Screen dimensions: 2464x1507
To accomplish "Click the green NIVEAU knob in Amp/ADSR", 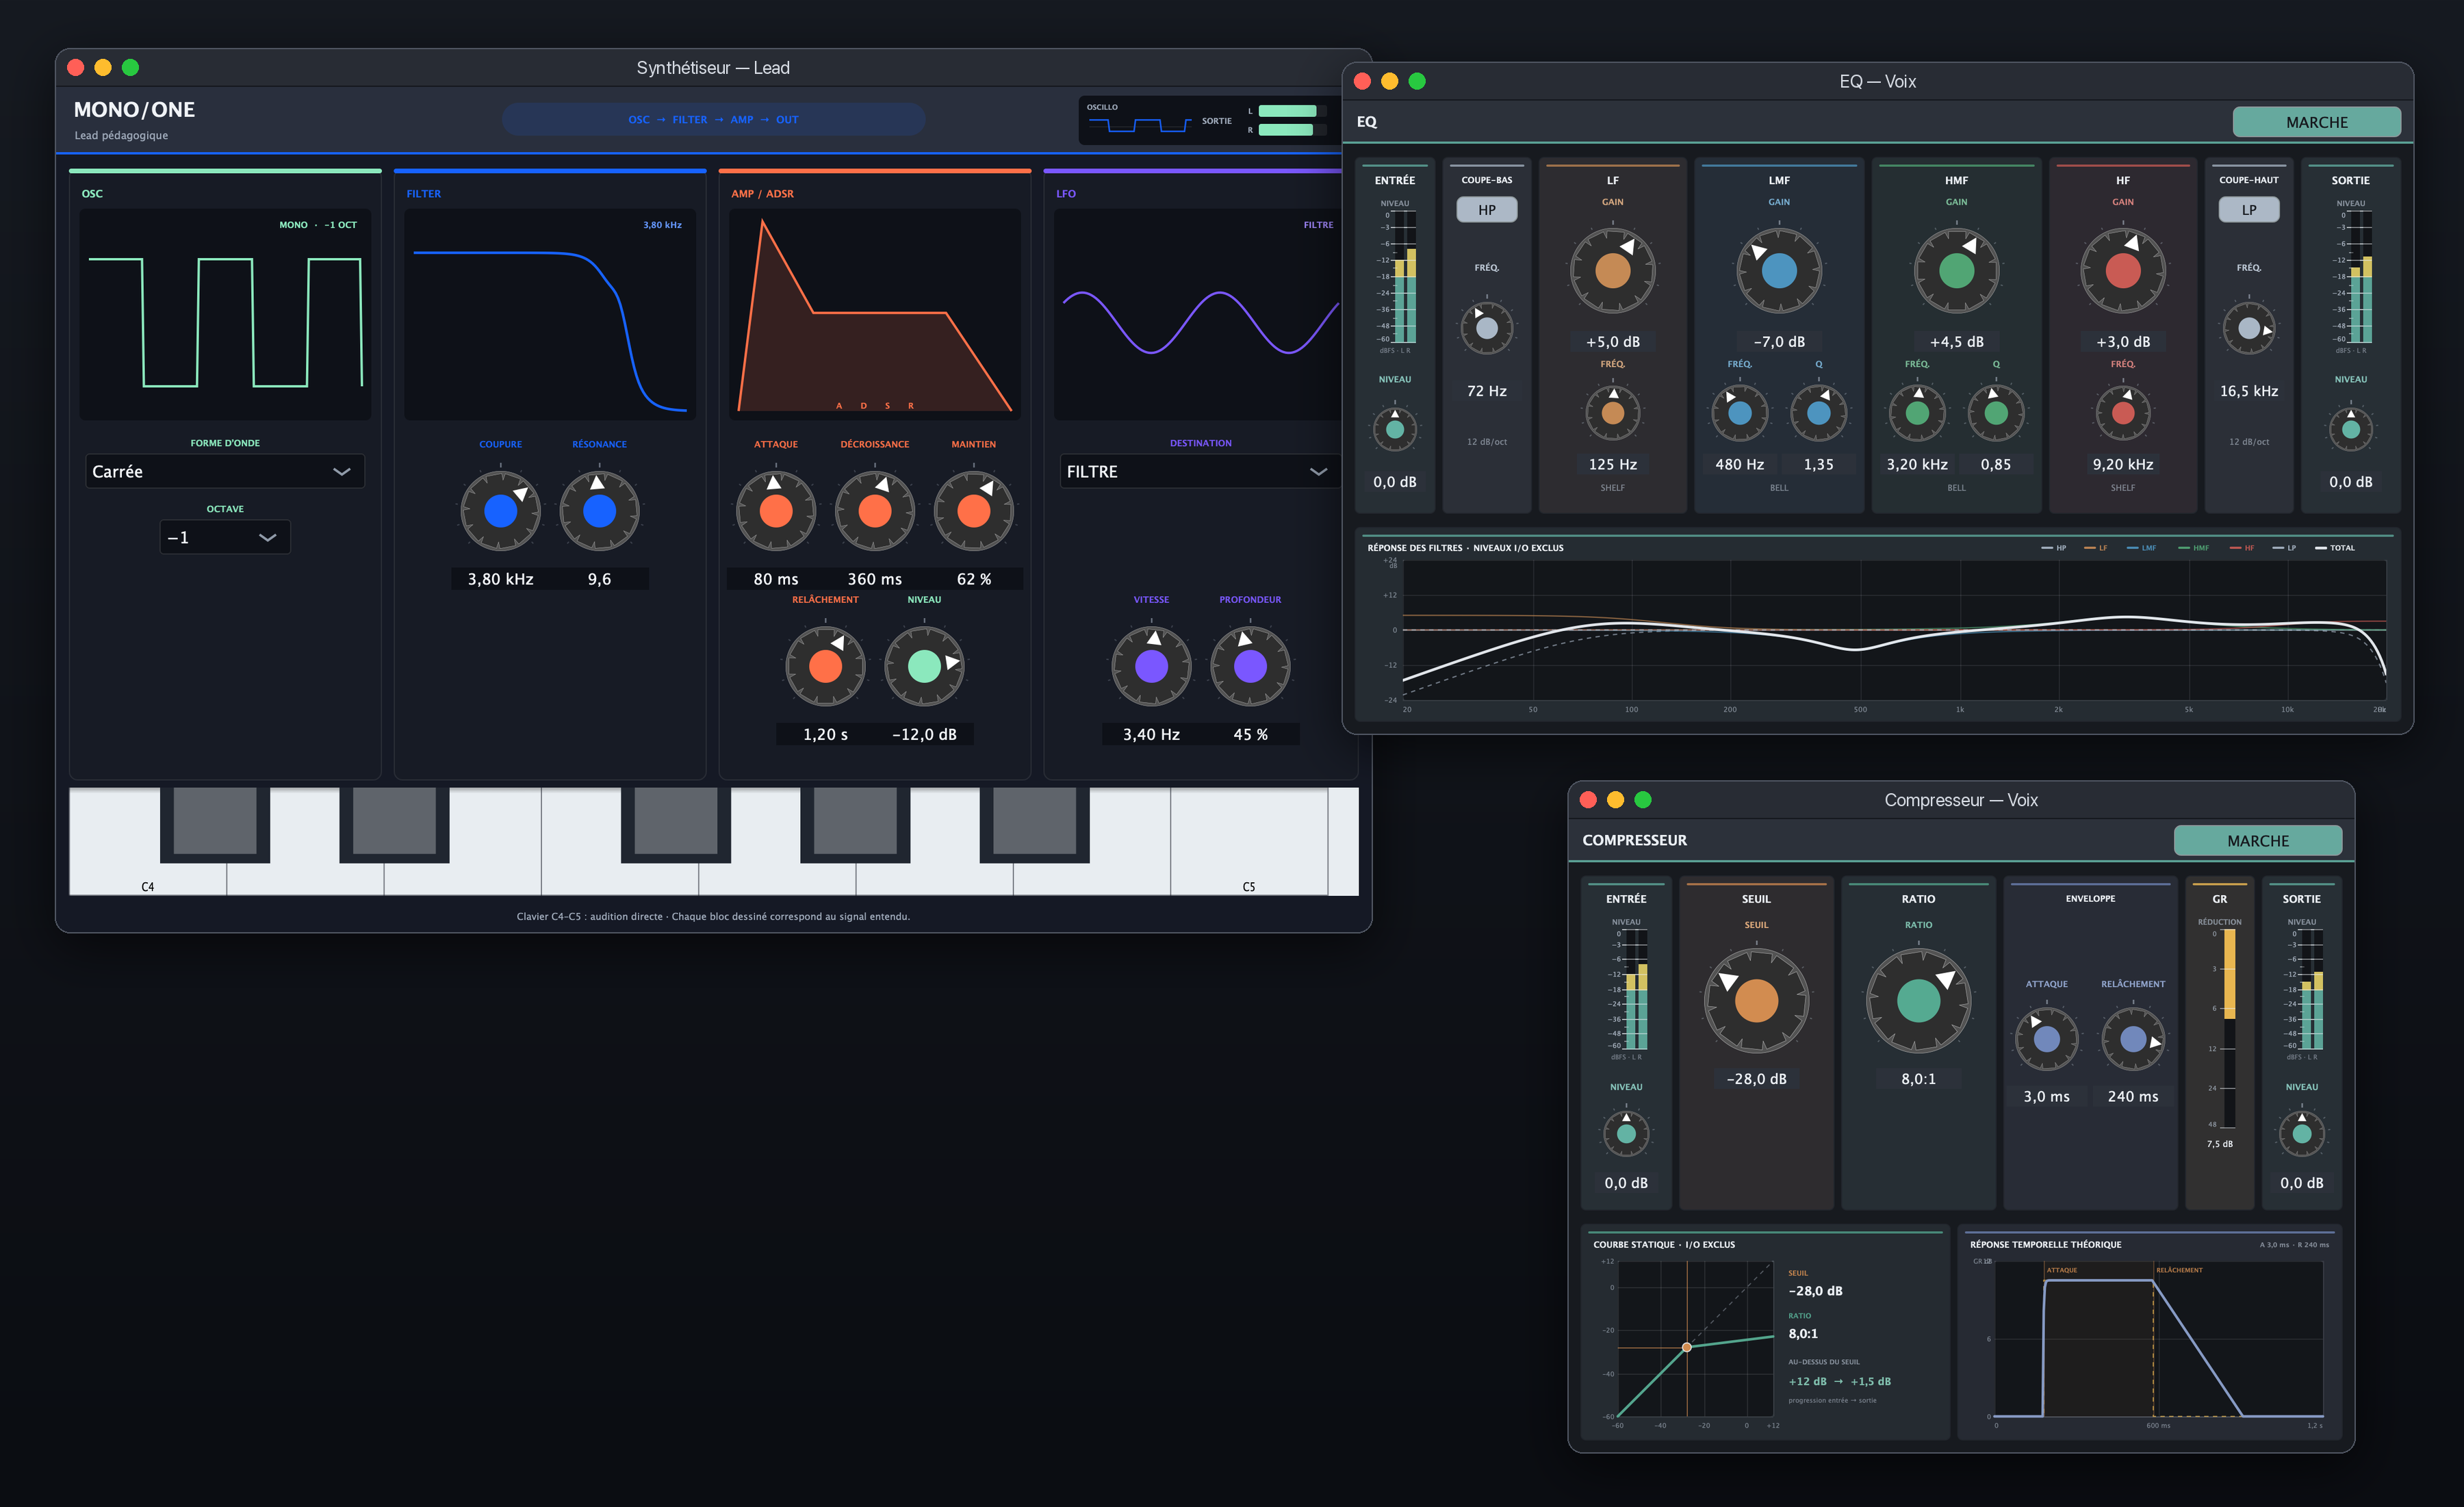I will click(924, 666).
